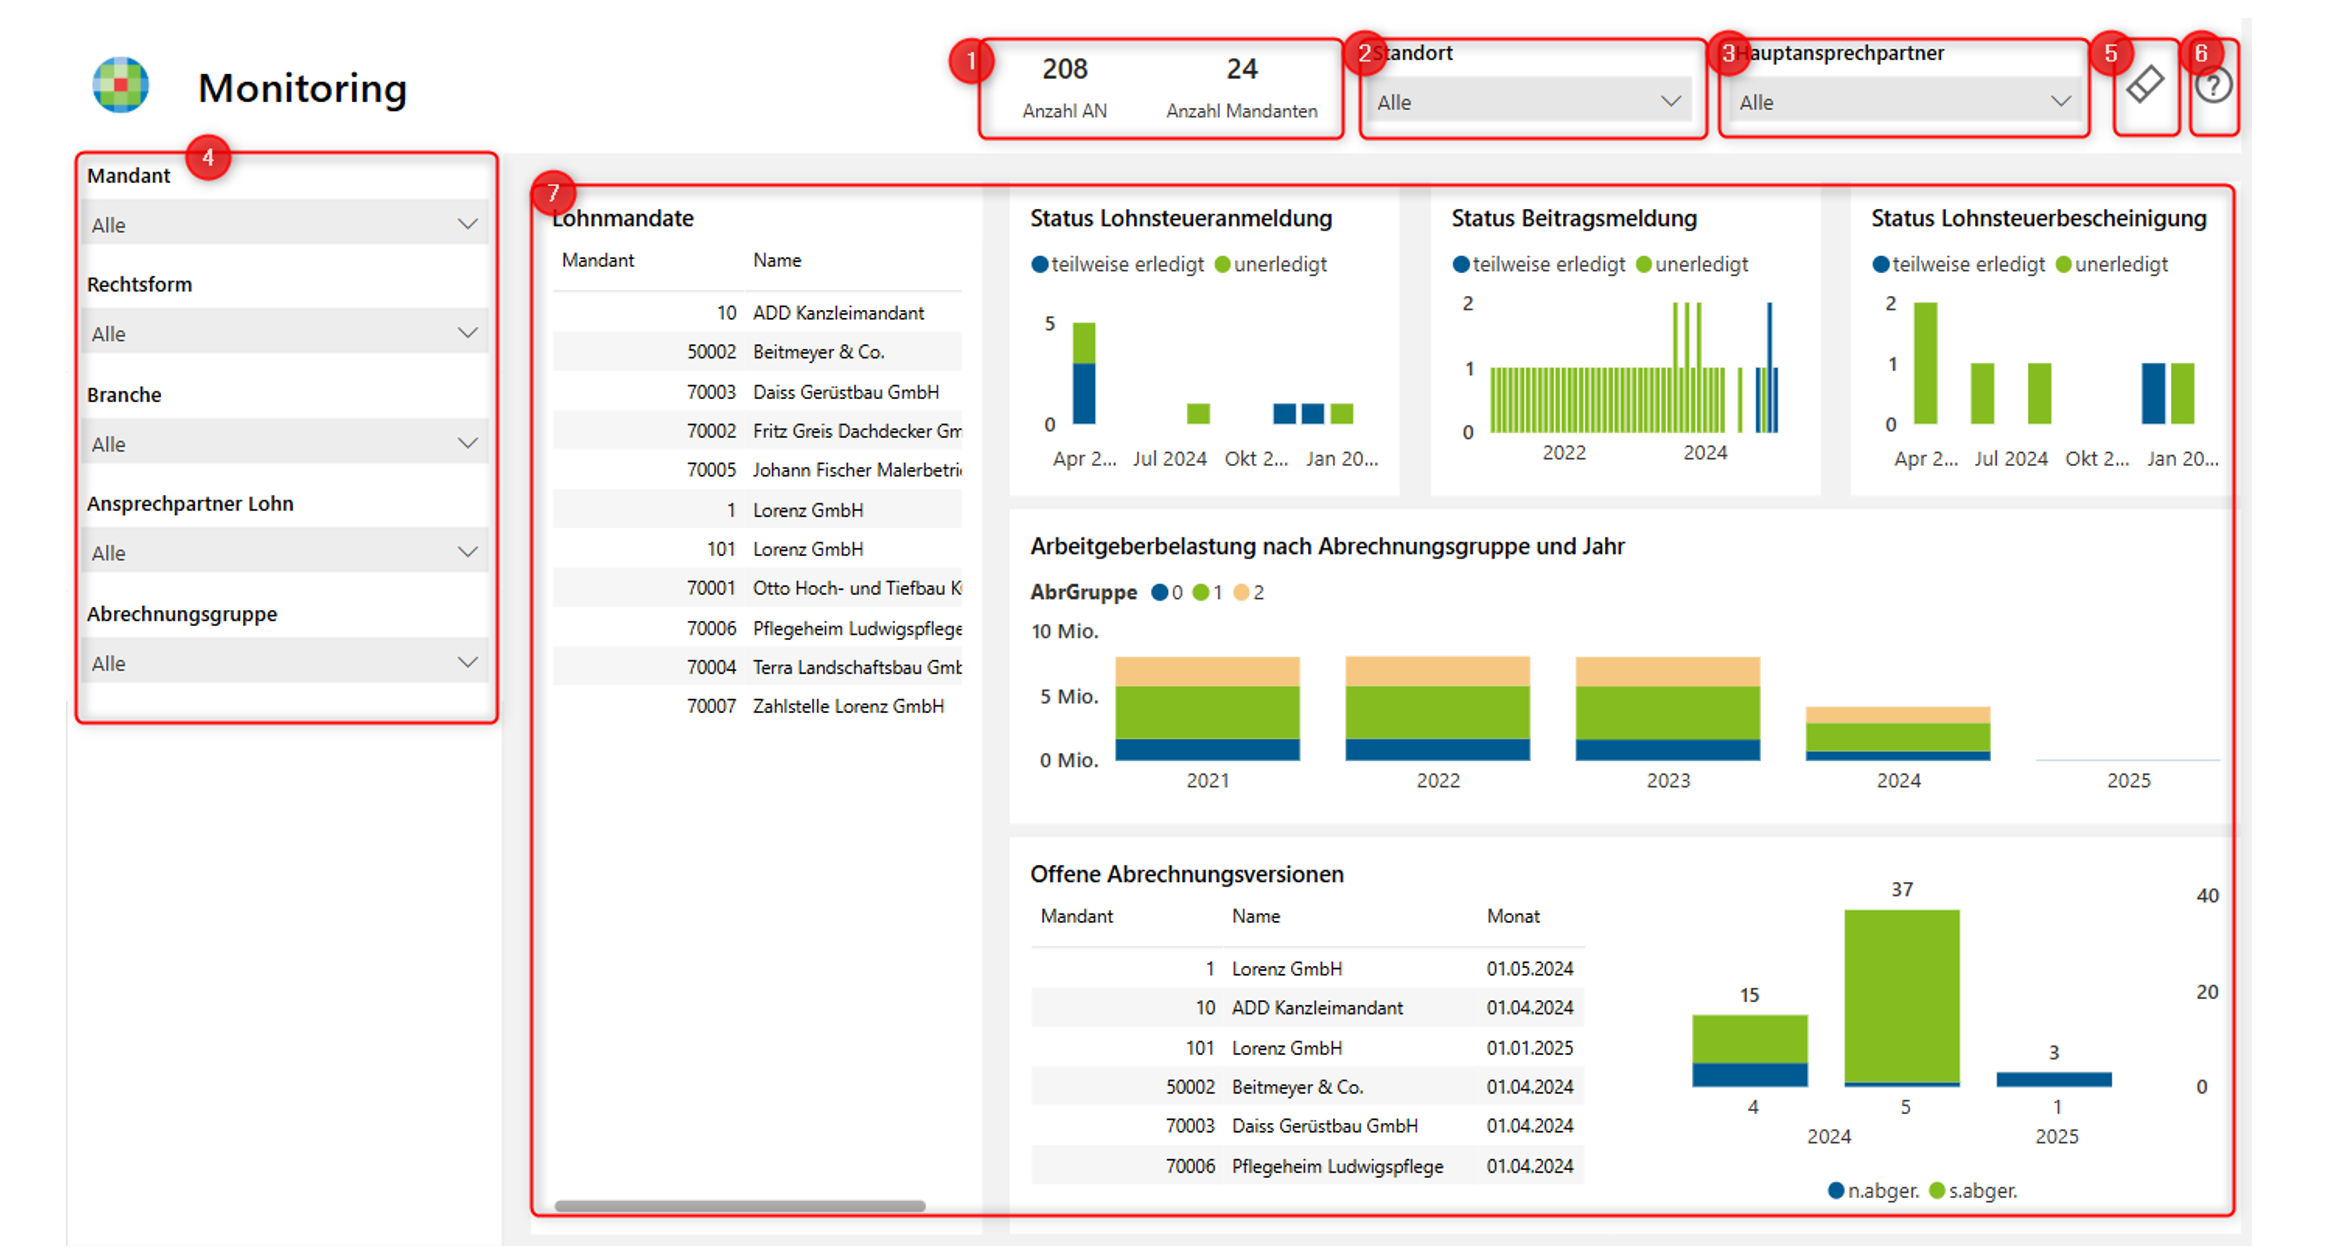Click the bar labeled 15 for month 4

click(x=1750, y=1050)
